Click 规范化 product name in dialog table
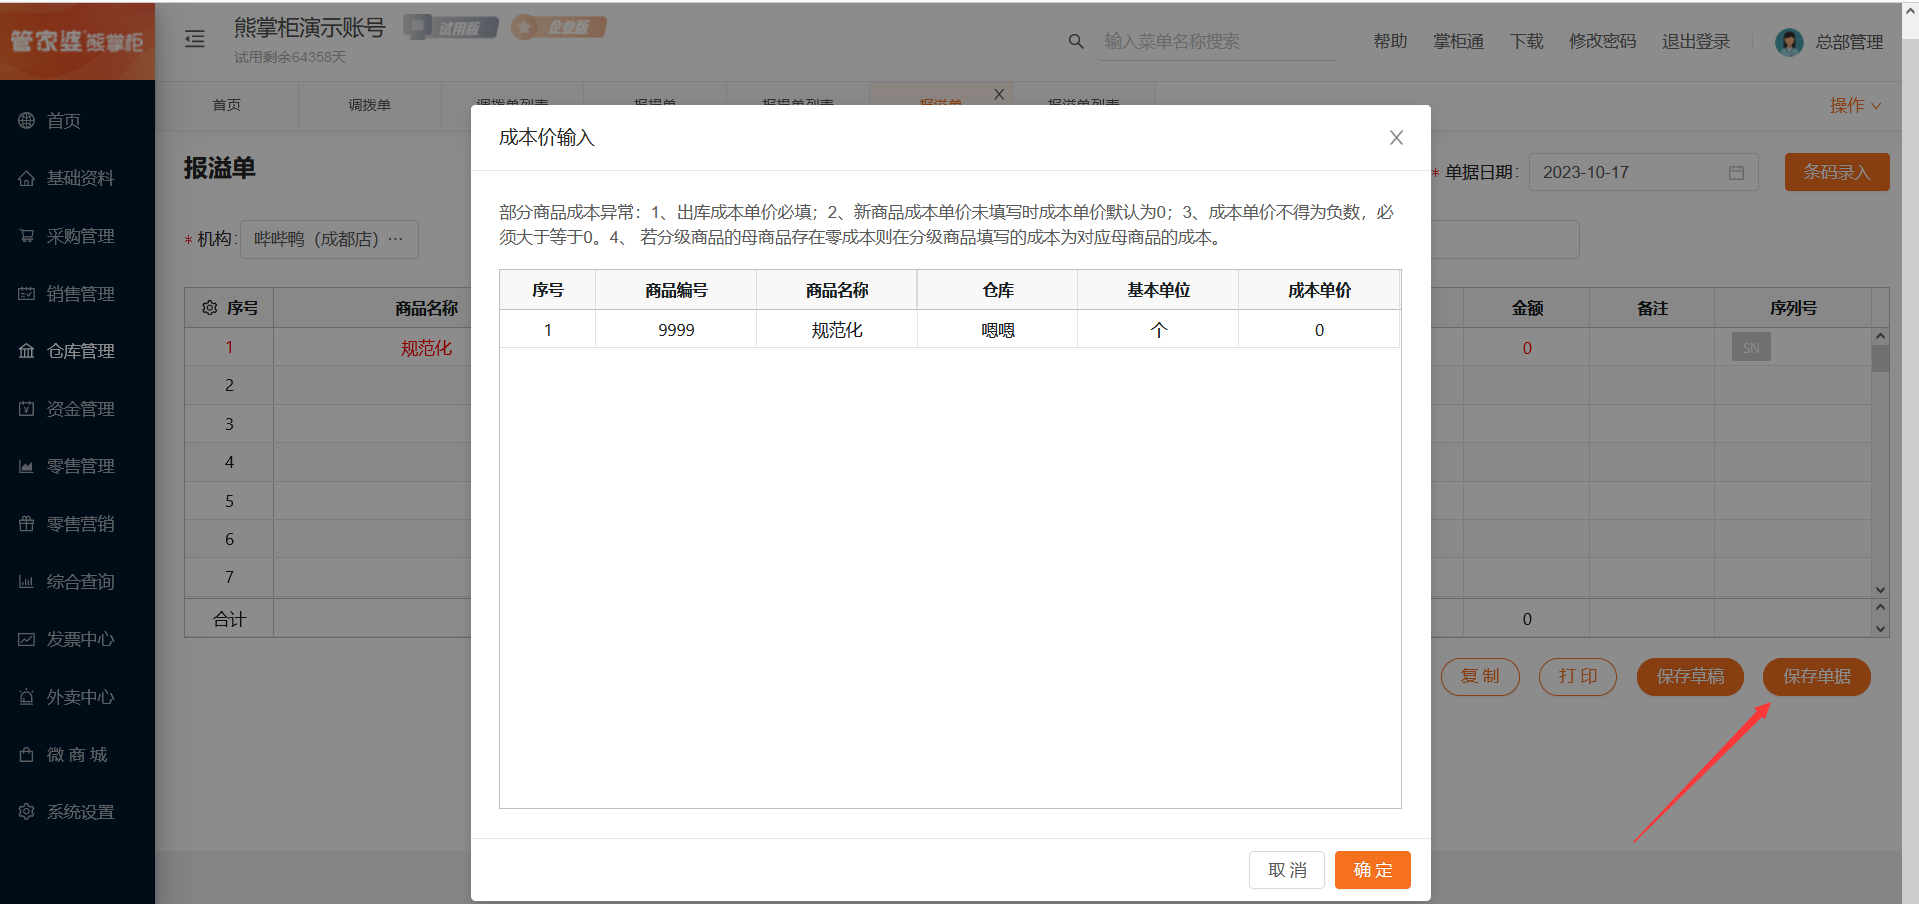 click(837, 330)
